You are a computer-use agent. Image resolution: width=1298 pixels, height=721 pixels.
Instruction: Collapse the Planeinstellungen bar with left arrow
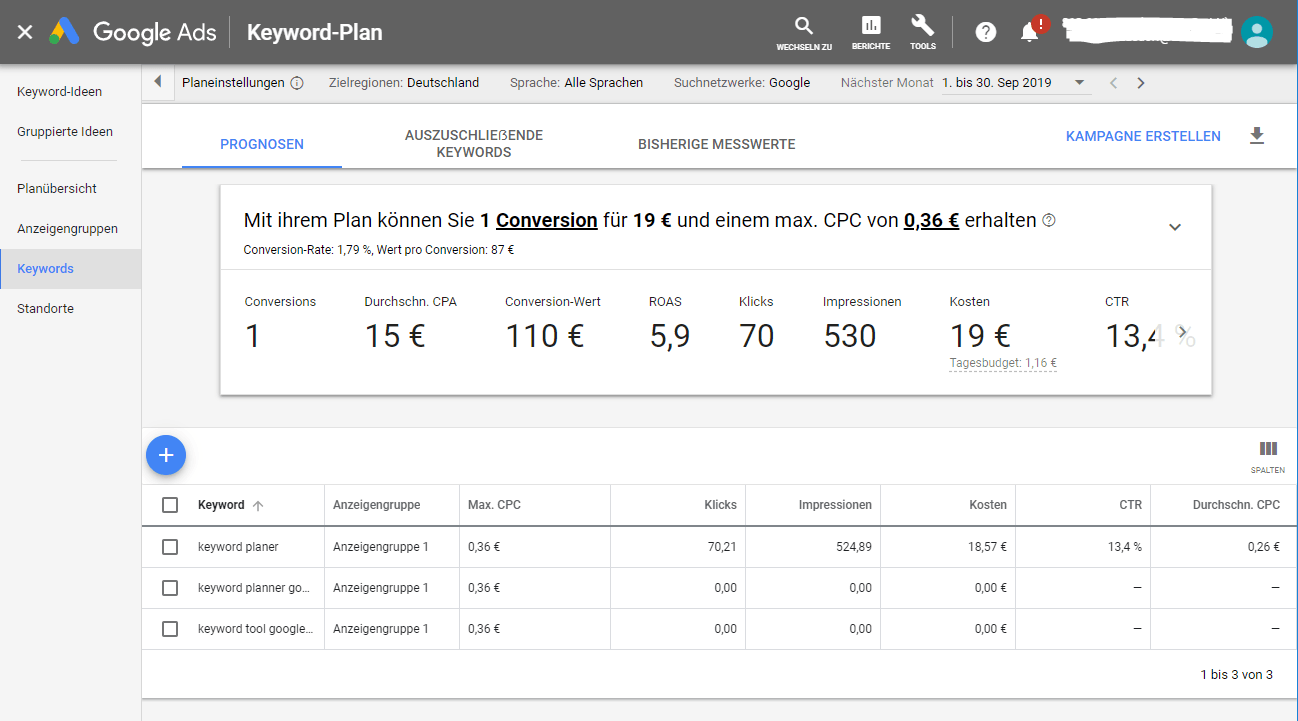(158, 82)
